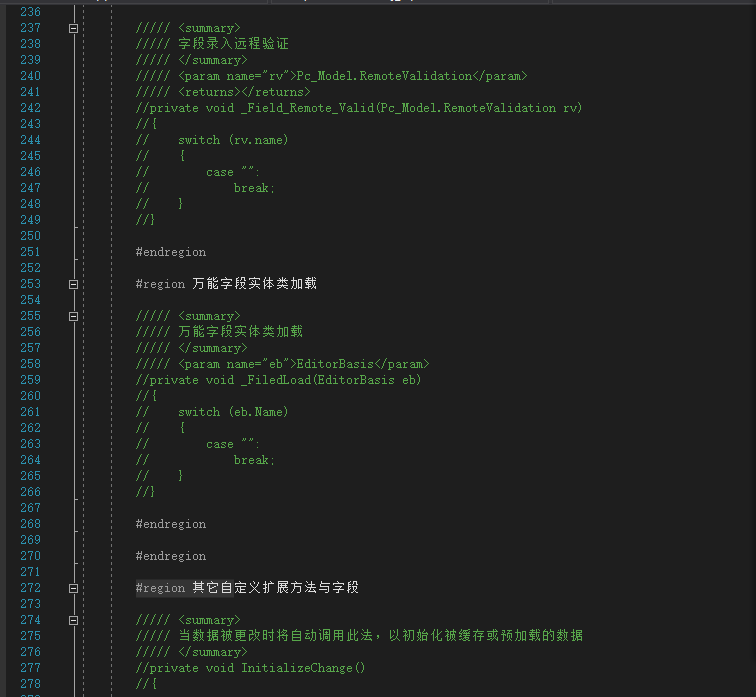
Task: Click the #endregion directive on line 251
Action: point(170,252)
